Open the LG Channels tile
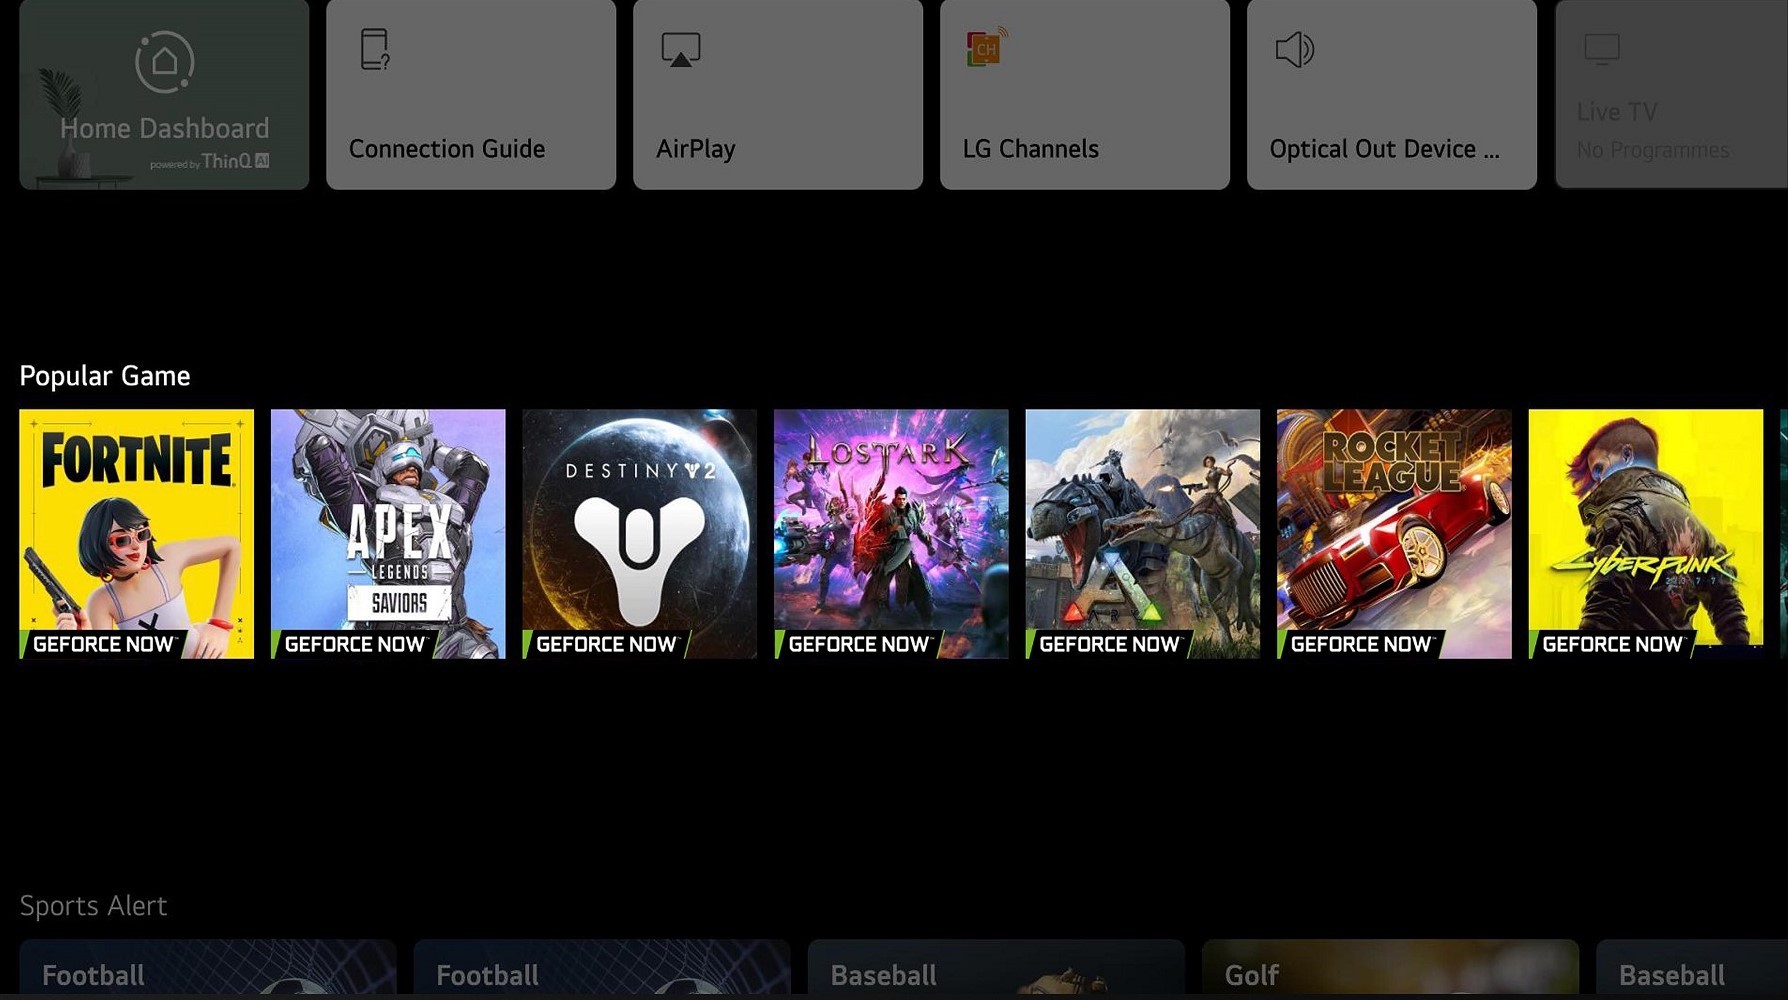Image resolution: width=1788 pixels, height=1000 pixels. (x=1085, y=94)
